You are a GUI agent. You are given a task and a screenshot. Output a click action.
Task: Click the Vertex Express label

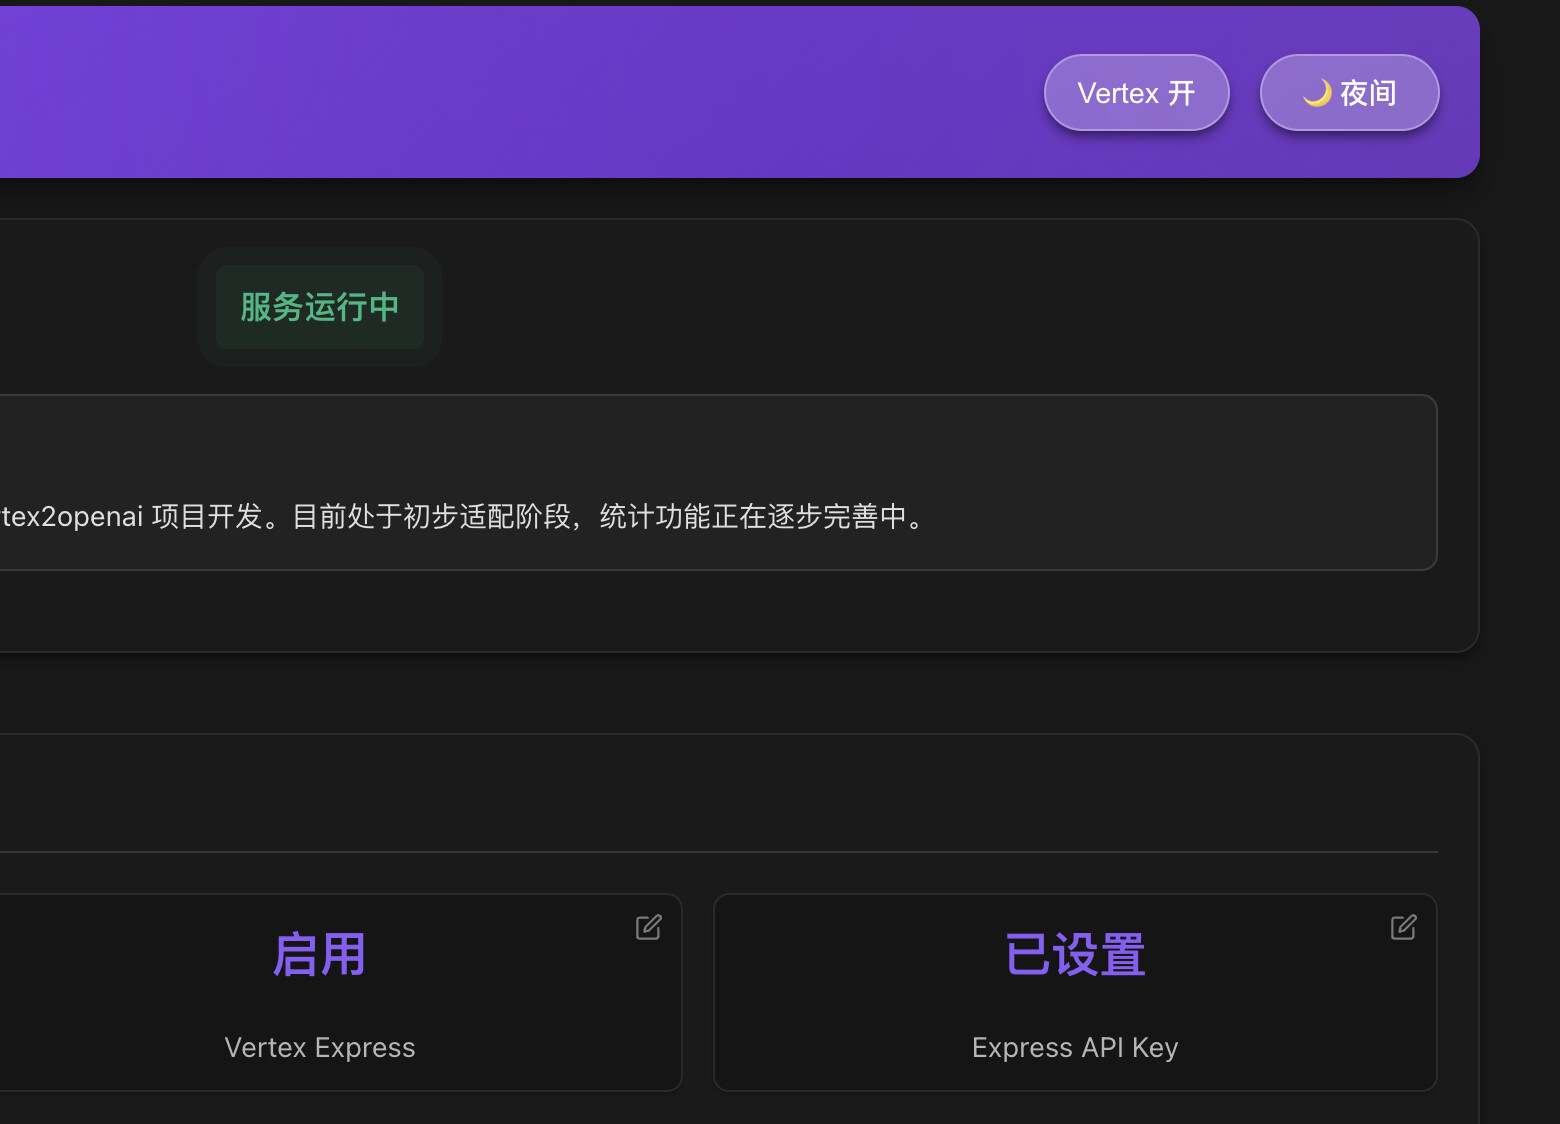click(x=320, y=1047)
